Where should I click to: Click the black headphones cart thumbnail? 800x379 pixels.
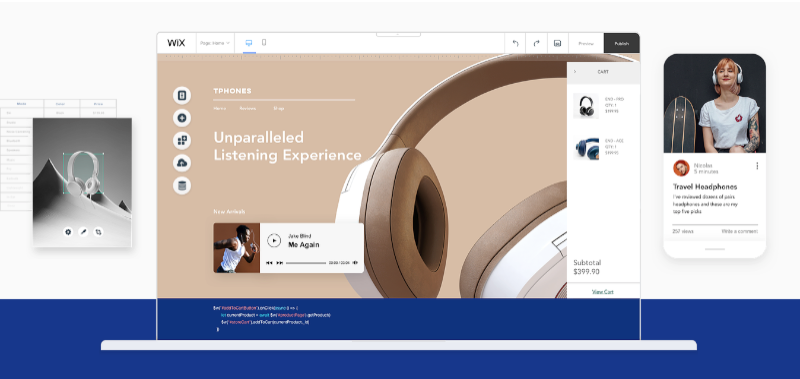pos(586,106)
